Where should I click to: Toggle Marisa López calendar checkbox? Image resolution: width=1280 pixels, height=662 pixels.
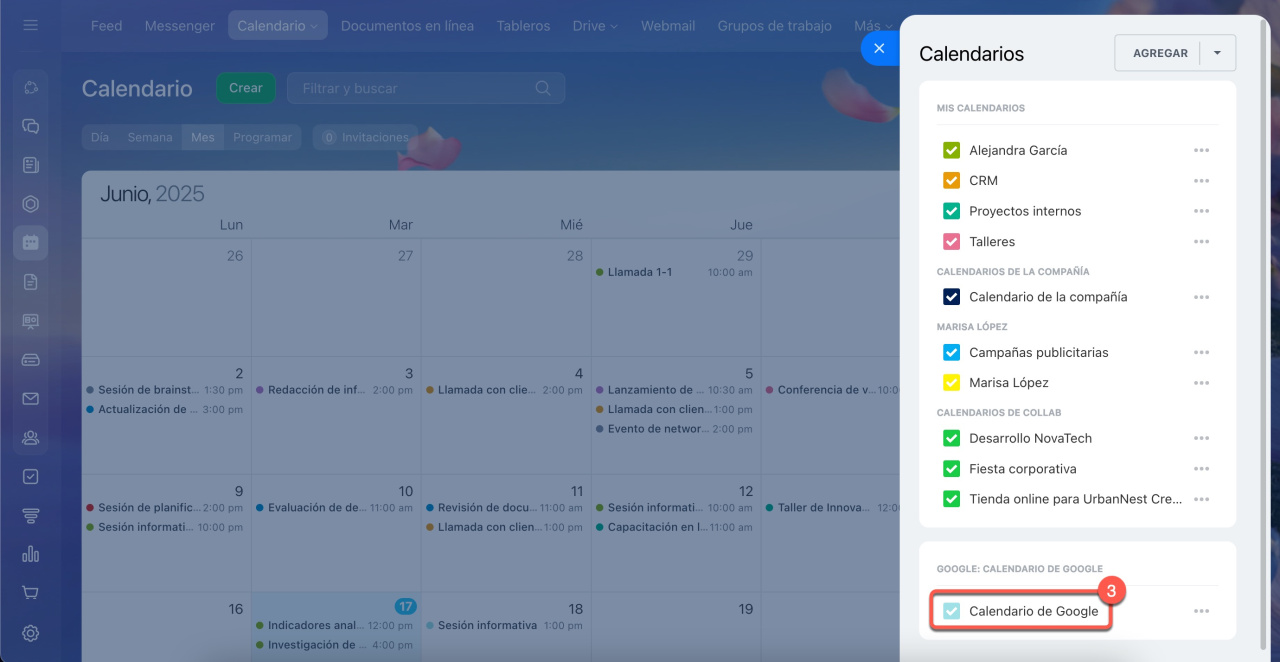pos(952,383)
